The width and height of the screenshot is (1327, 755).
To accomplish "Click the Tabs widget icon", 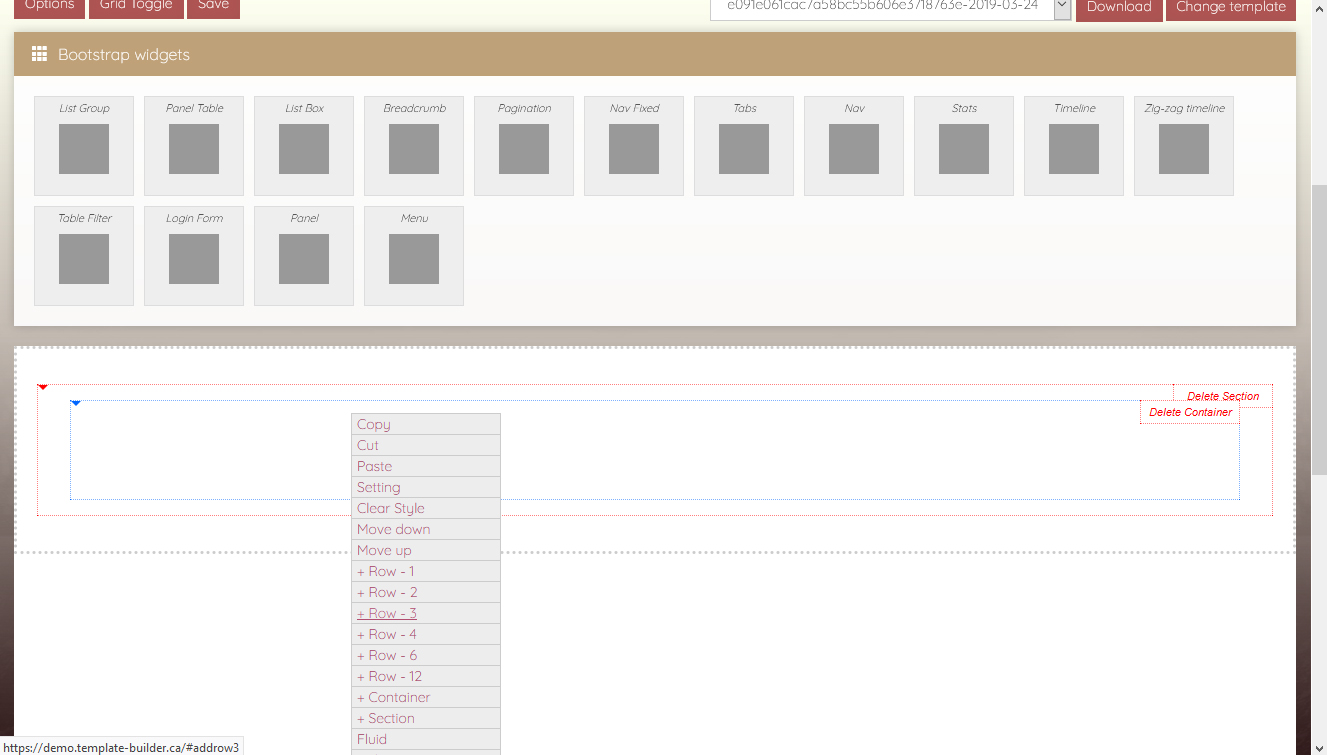I will [744, 149].
